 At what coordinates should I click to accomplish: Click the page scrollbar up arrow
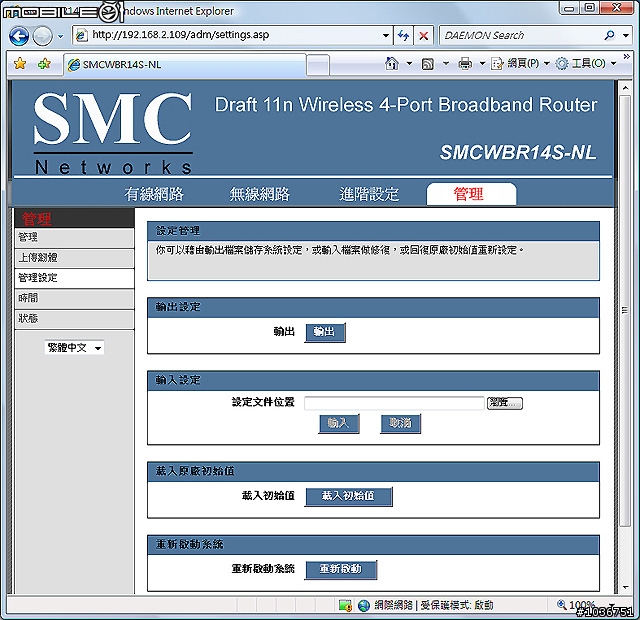point(625,88)
